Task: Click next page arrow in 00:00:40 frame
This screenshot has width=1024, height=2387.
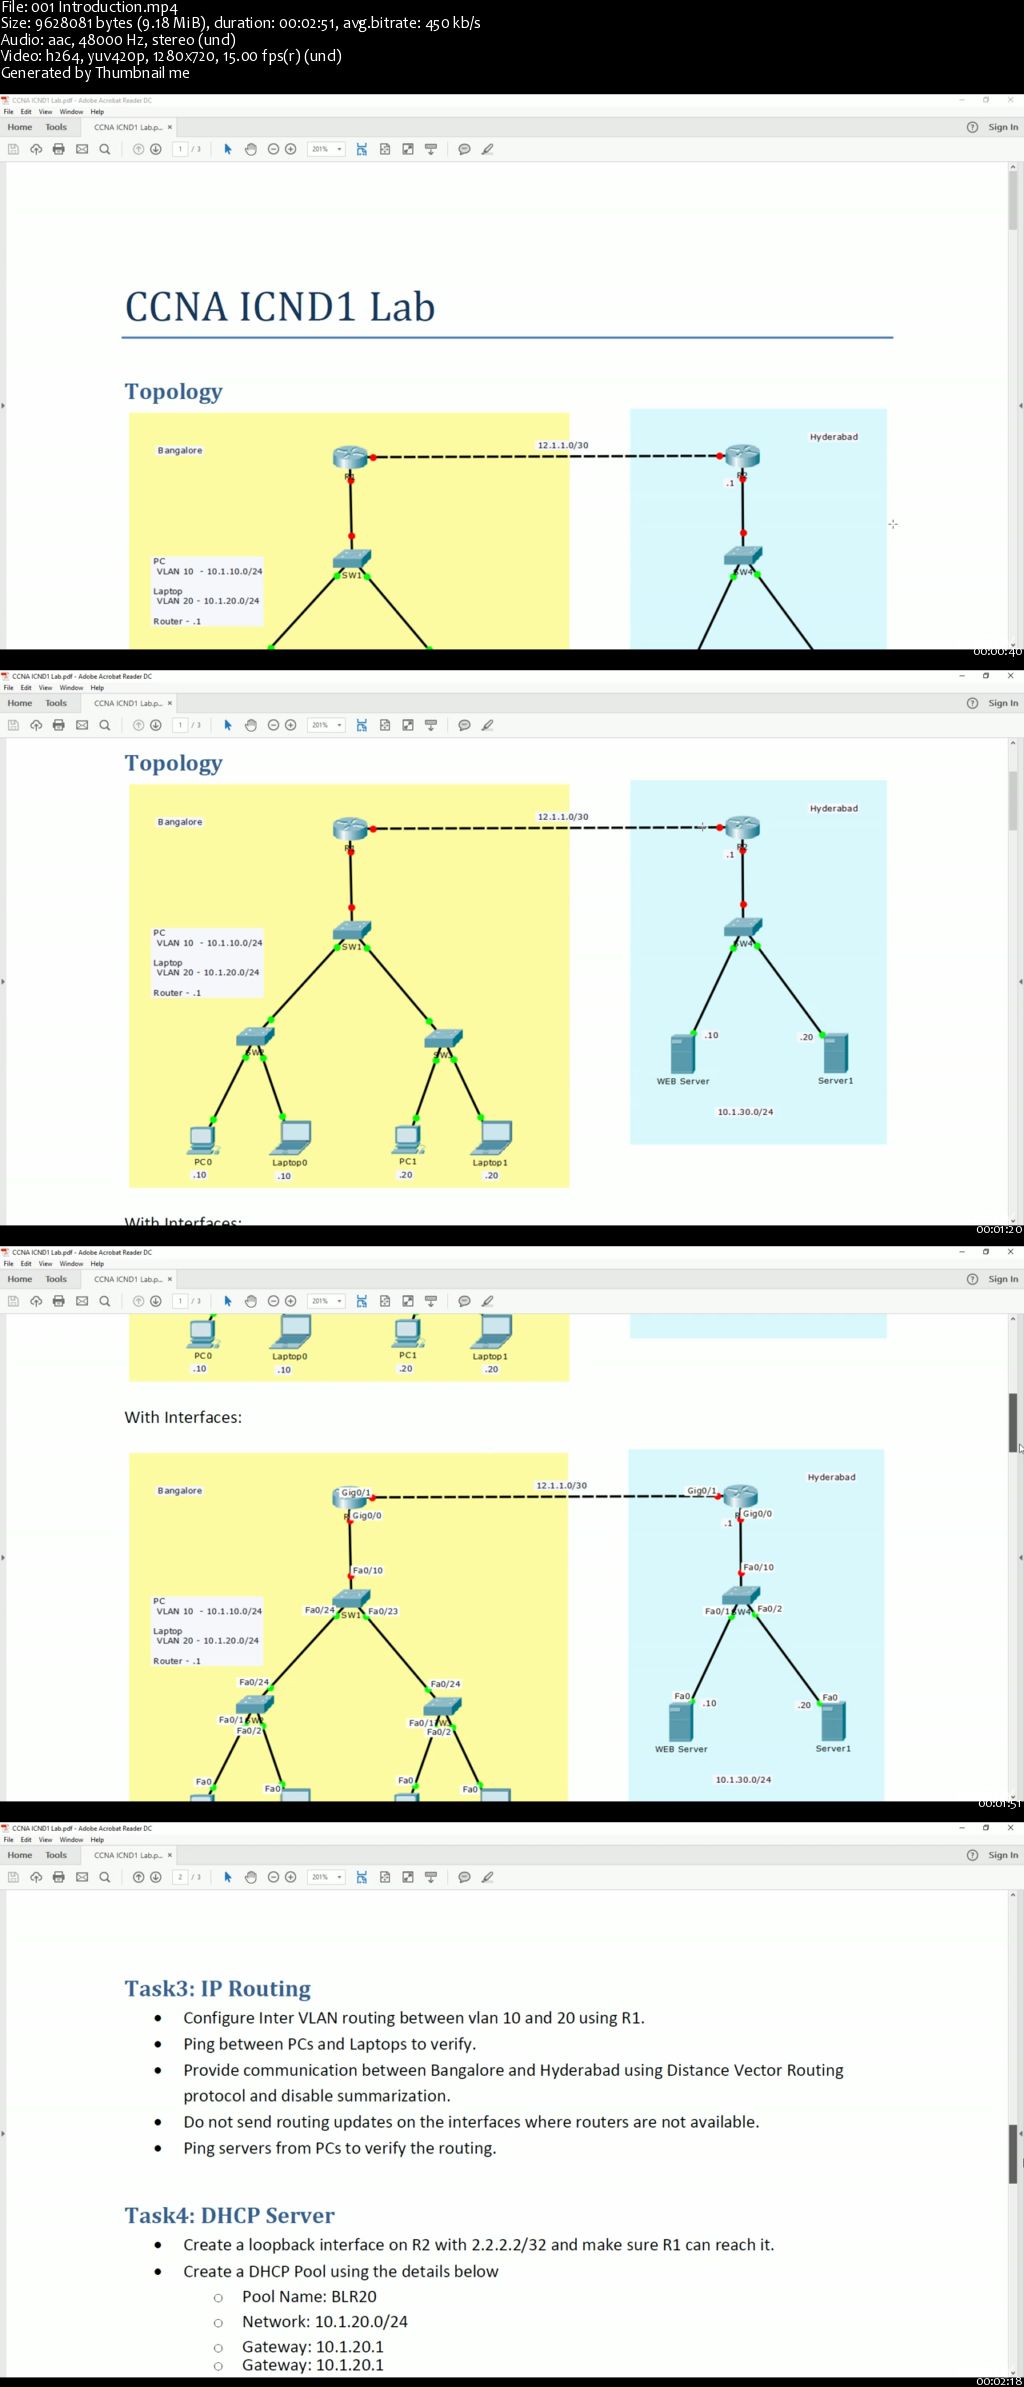Action: click(156, 149)
